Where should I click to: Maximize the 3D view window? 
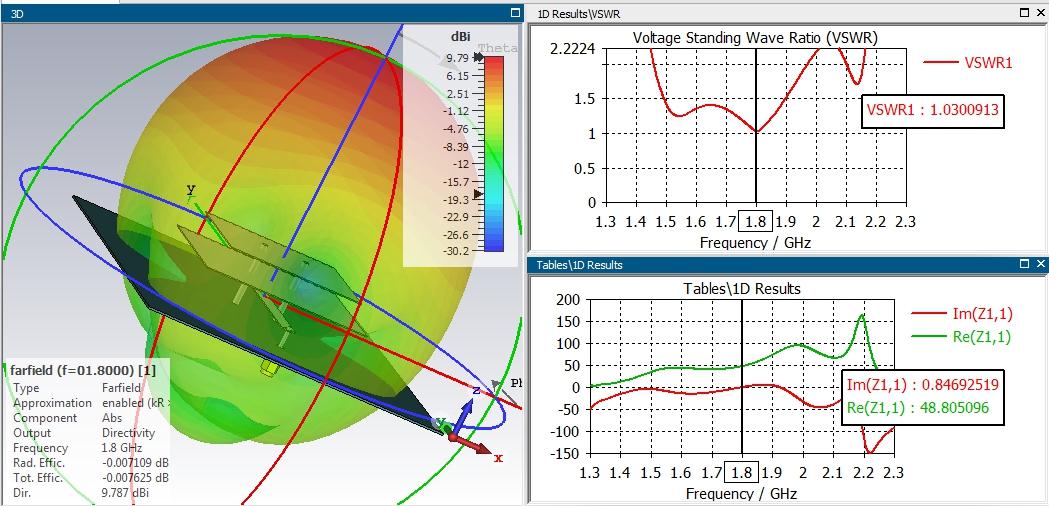(x=514, y=13)
